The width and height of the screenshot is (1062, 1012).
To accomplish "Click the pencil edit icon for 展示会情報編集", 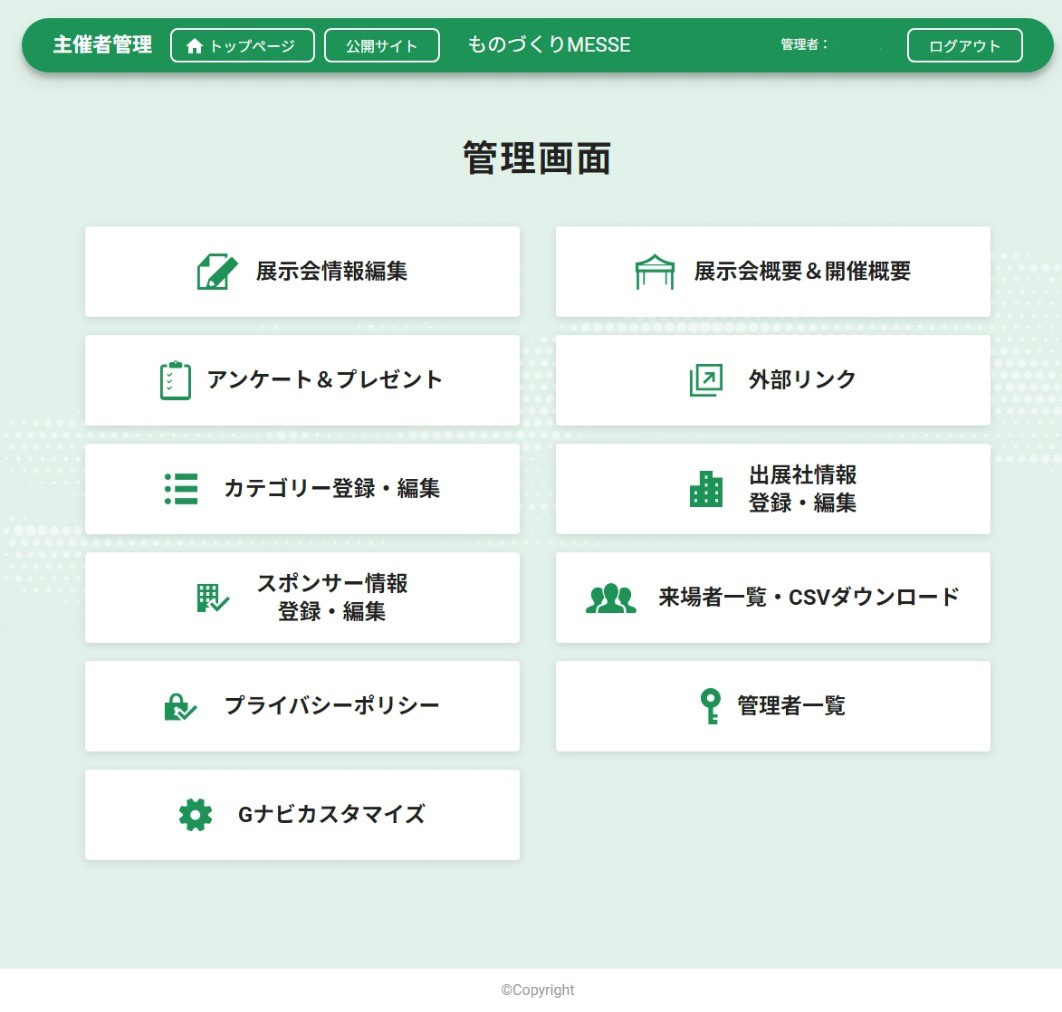I will pos(217,272).
